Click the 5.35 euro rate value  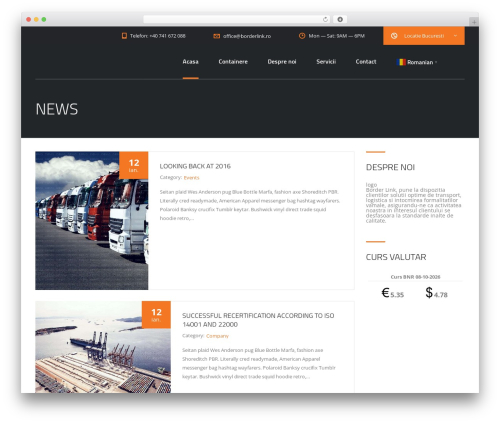397,295
